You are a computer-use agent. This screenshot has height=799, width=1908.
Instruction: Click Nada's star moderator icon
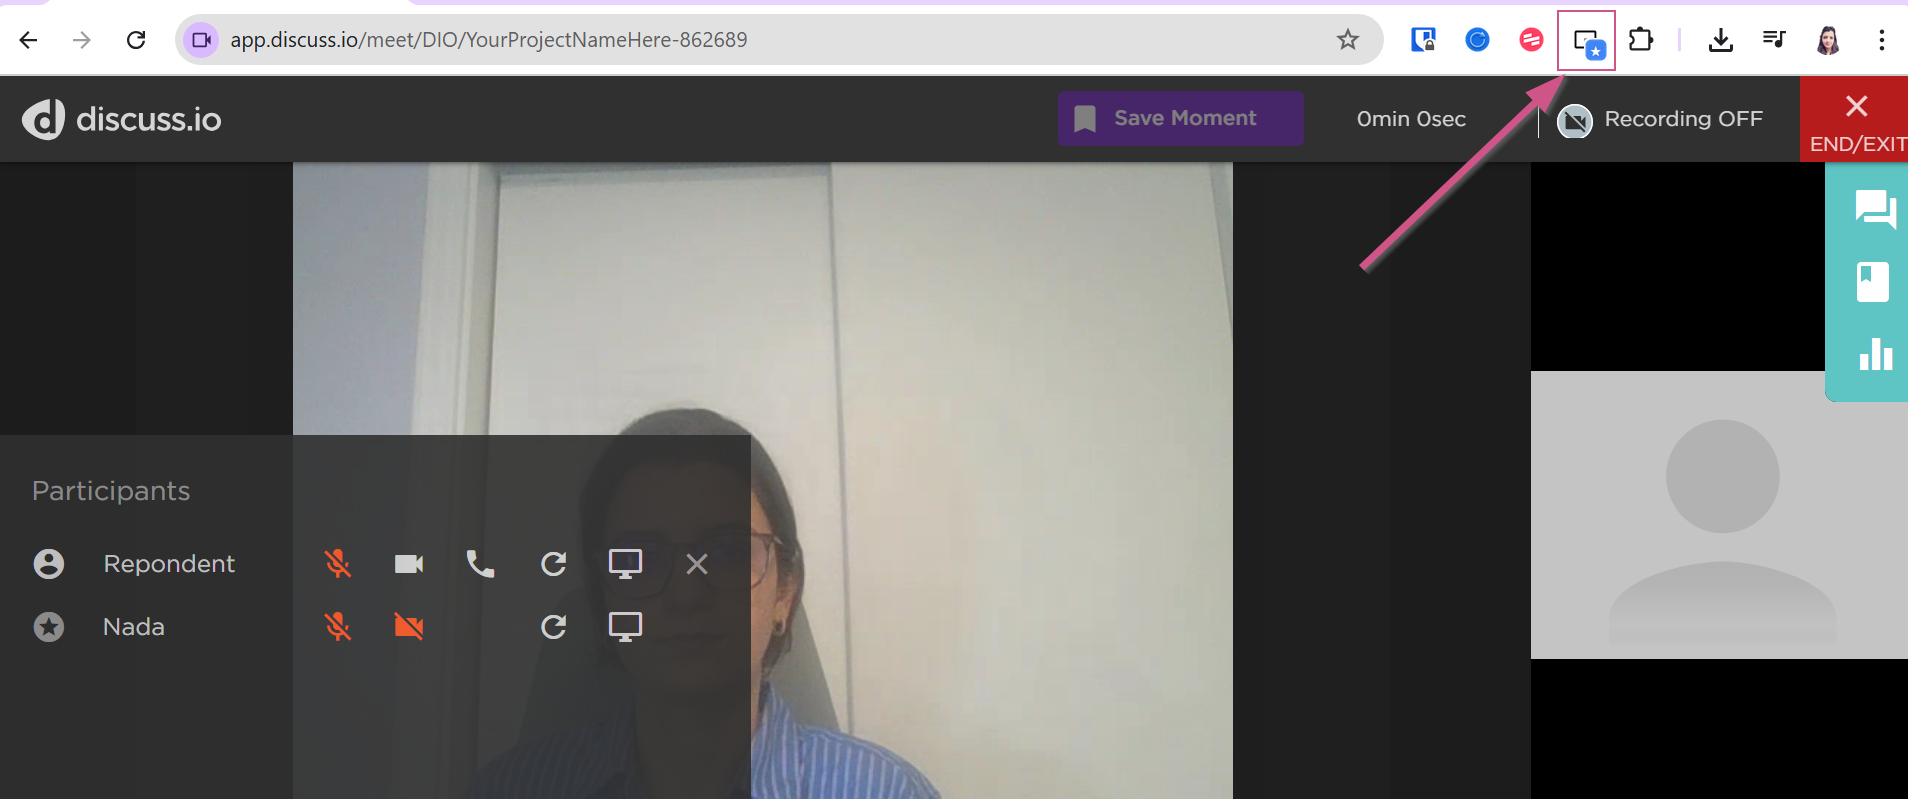tap(49, 627)
